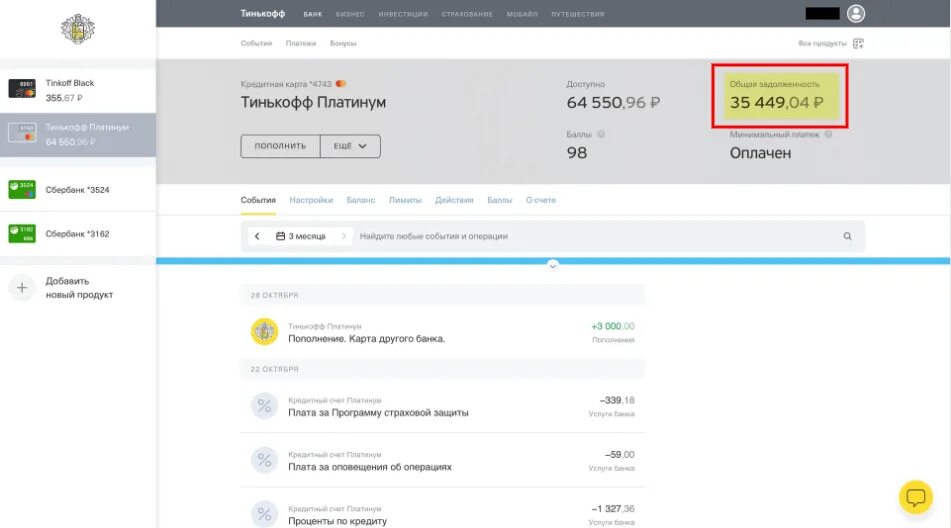
Task: Switch to the Баллы tab
Action: click(x=500, y=200)
